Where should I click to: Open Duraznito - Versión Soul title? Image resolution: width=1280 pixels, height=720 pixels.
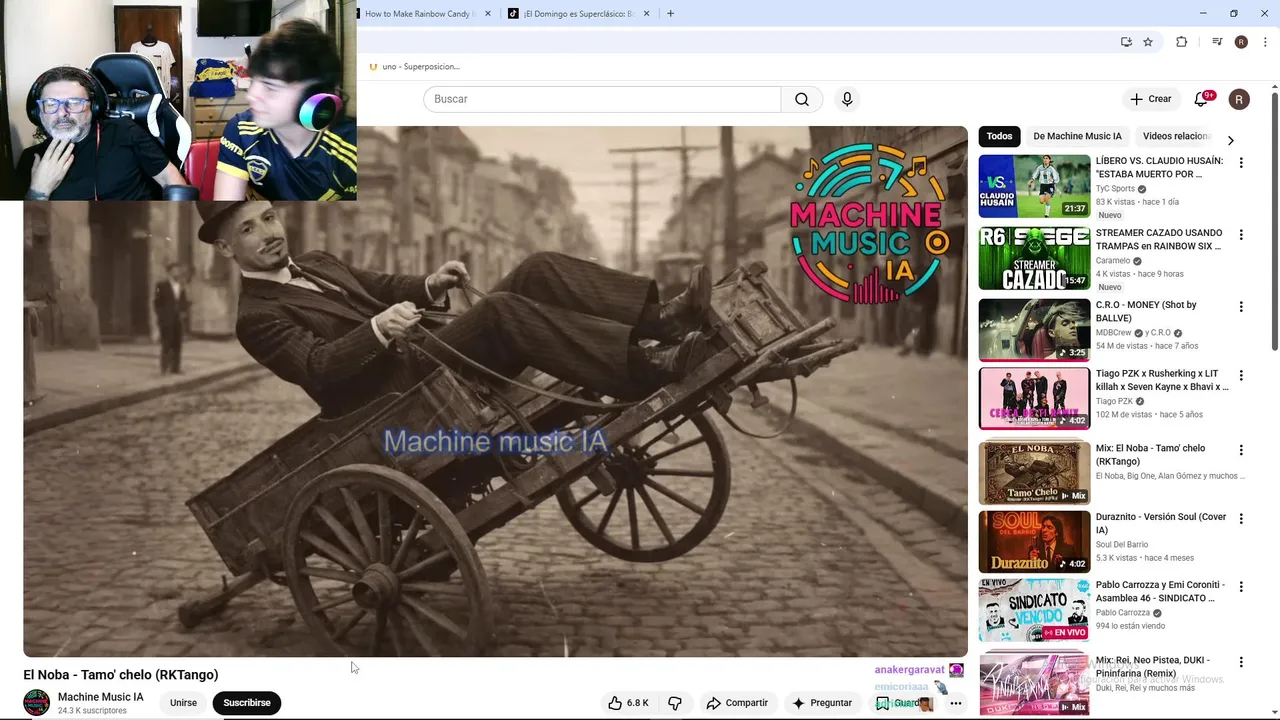1161,524
